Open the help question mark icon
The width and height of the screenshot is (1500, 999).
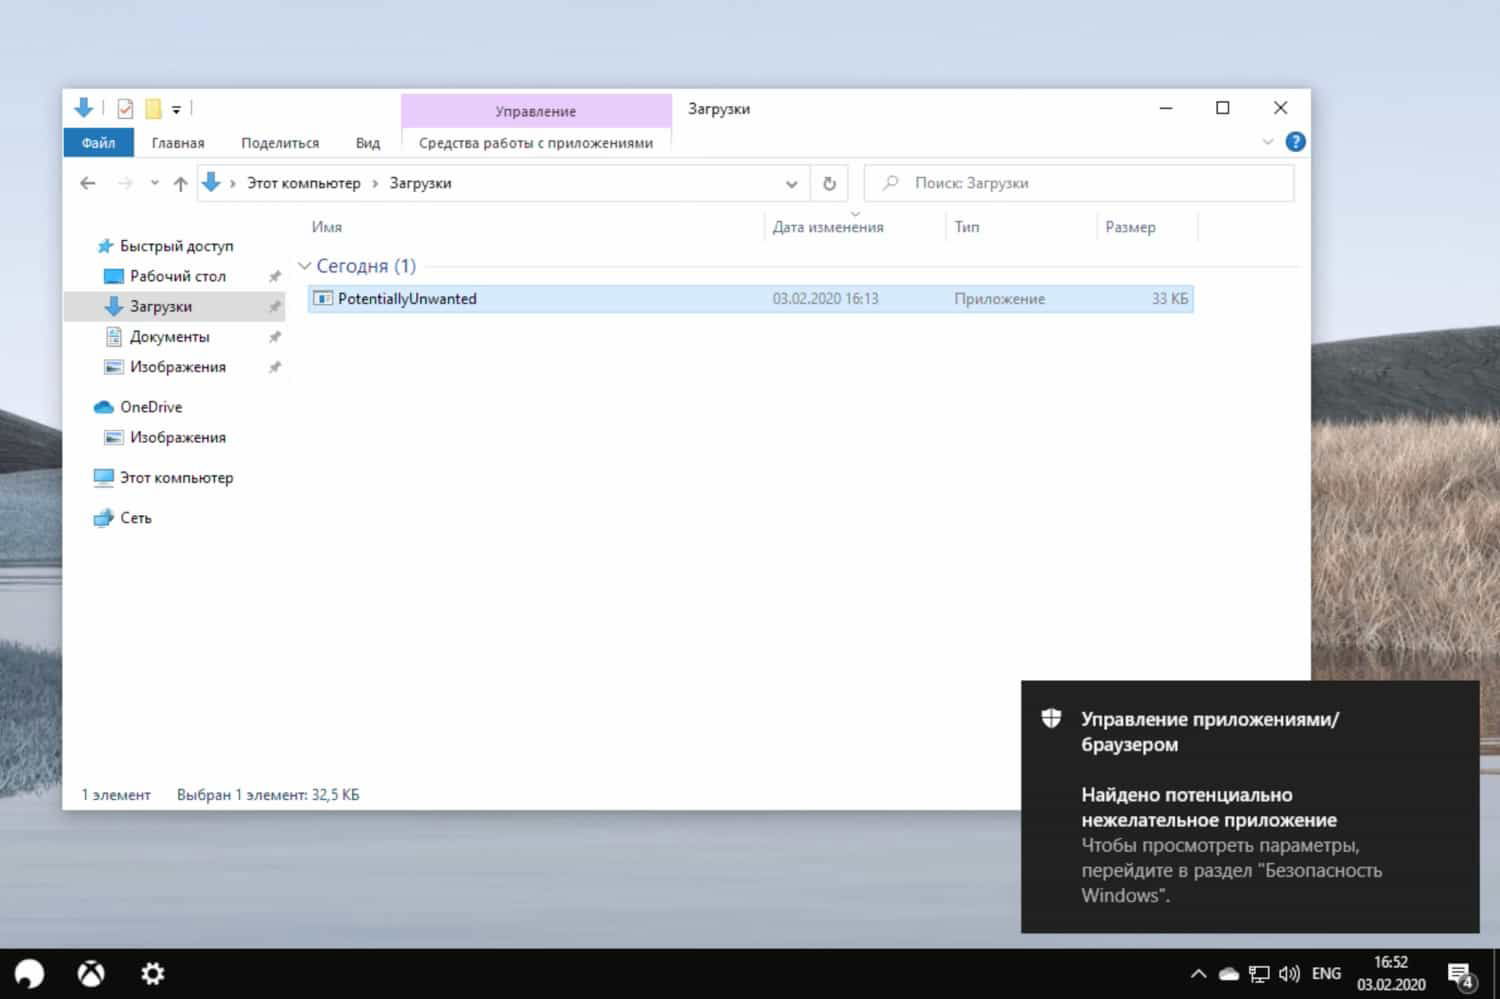(1295, 142)
